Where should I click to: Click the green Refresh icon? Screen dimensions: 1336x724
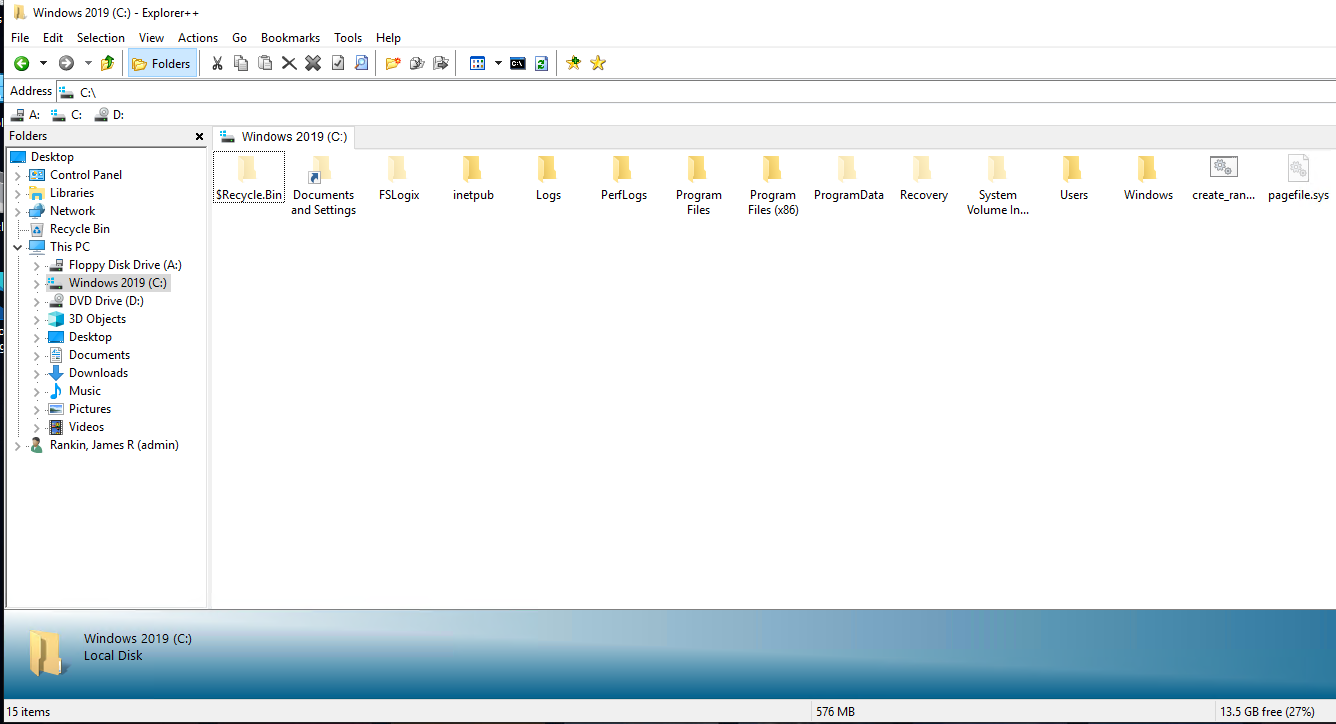541,63
